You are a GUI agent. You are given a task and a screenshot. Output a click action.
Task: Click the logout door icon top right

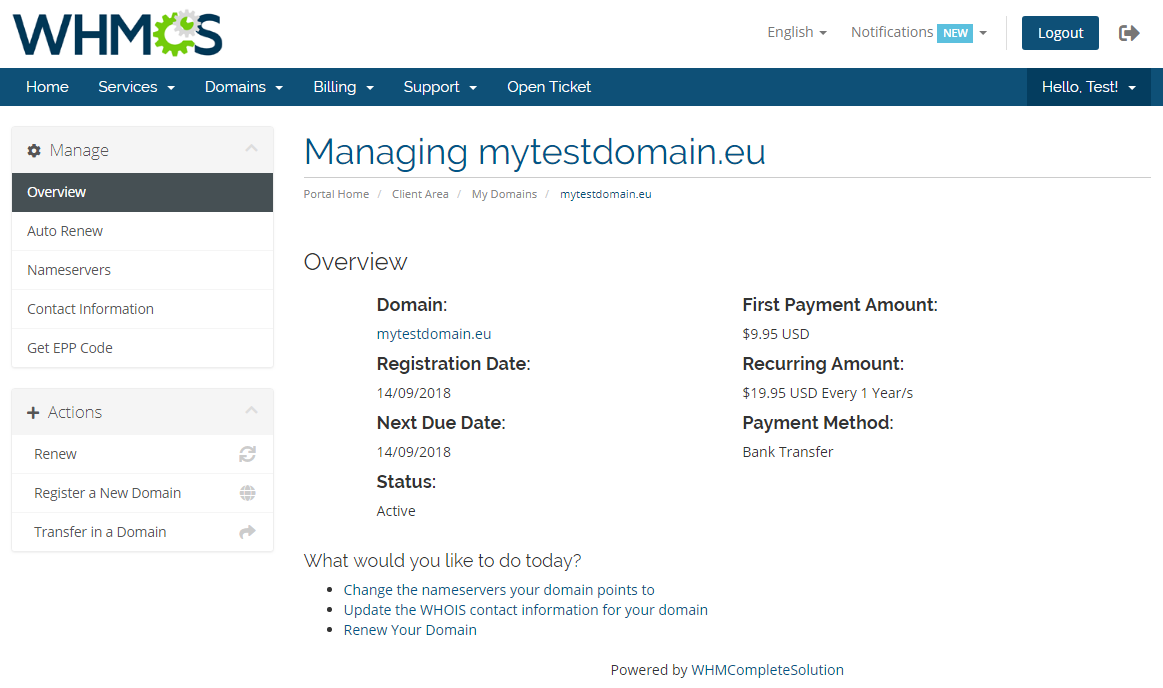tap(1129, 32)
